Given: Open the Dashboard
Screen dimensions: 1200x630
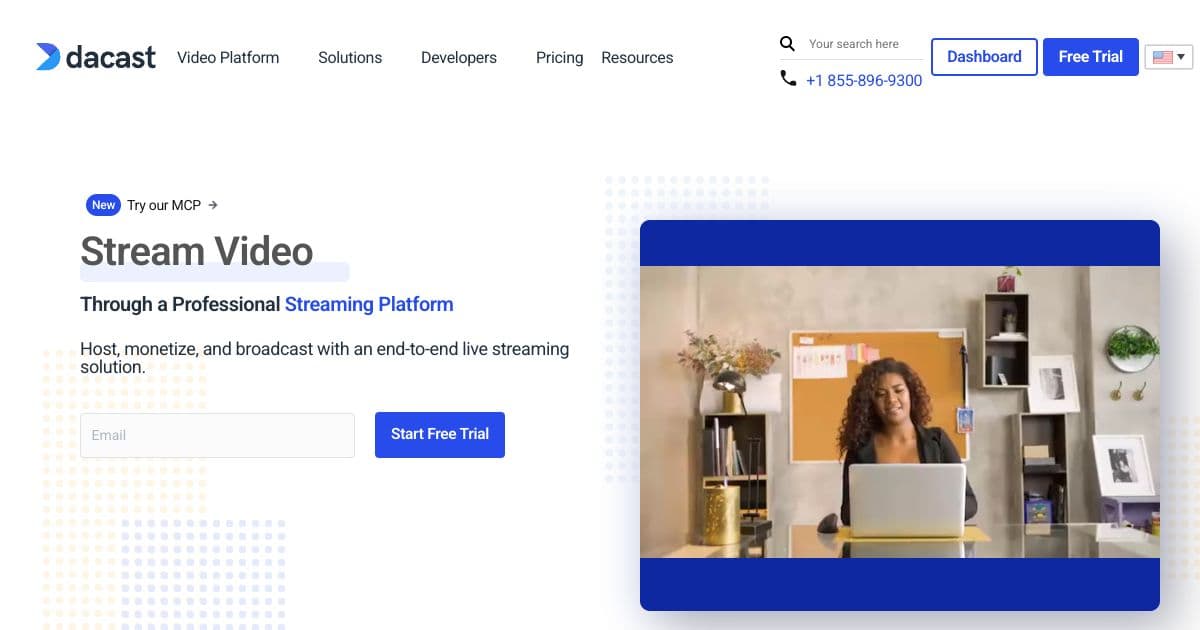Looking at the screenshot, I should tap(983, 57).
